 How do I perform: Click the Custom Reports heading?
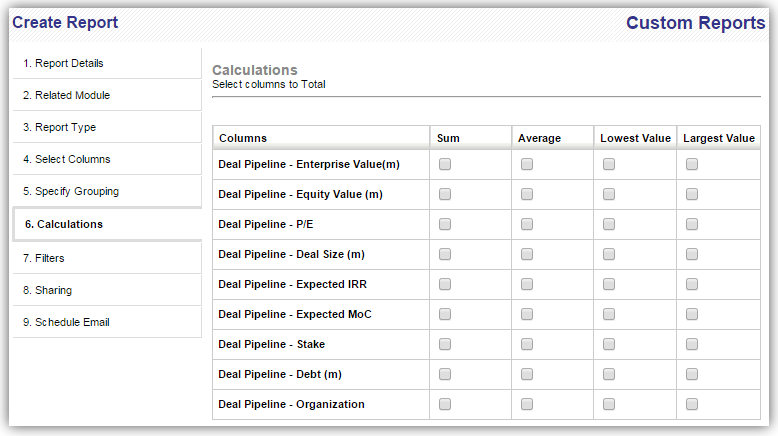coord(695,23)
